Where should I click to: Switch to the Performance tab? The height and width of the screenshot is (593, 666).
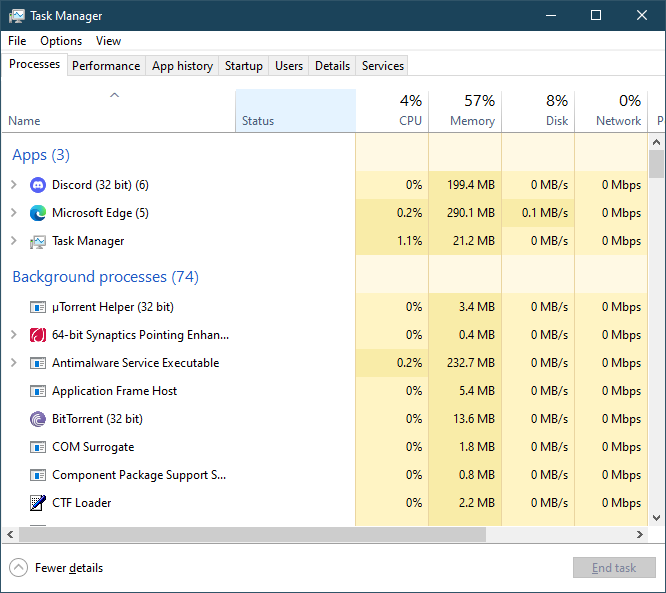[106, 66]
